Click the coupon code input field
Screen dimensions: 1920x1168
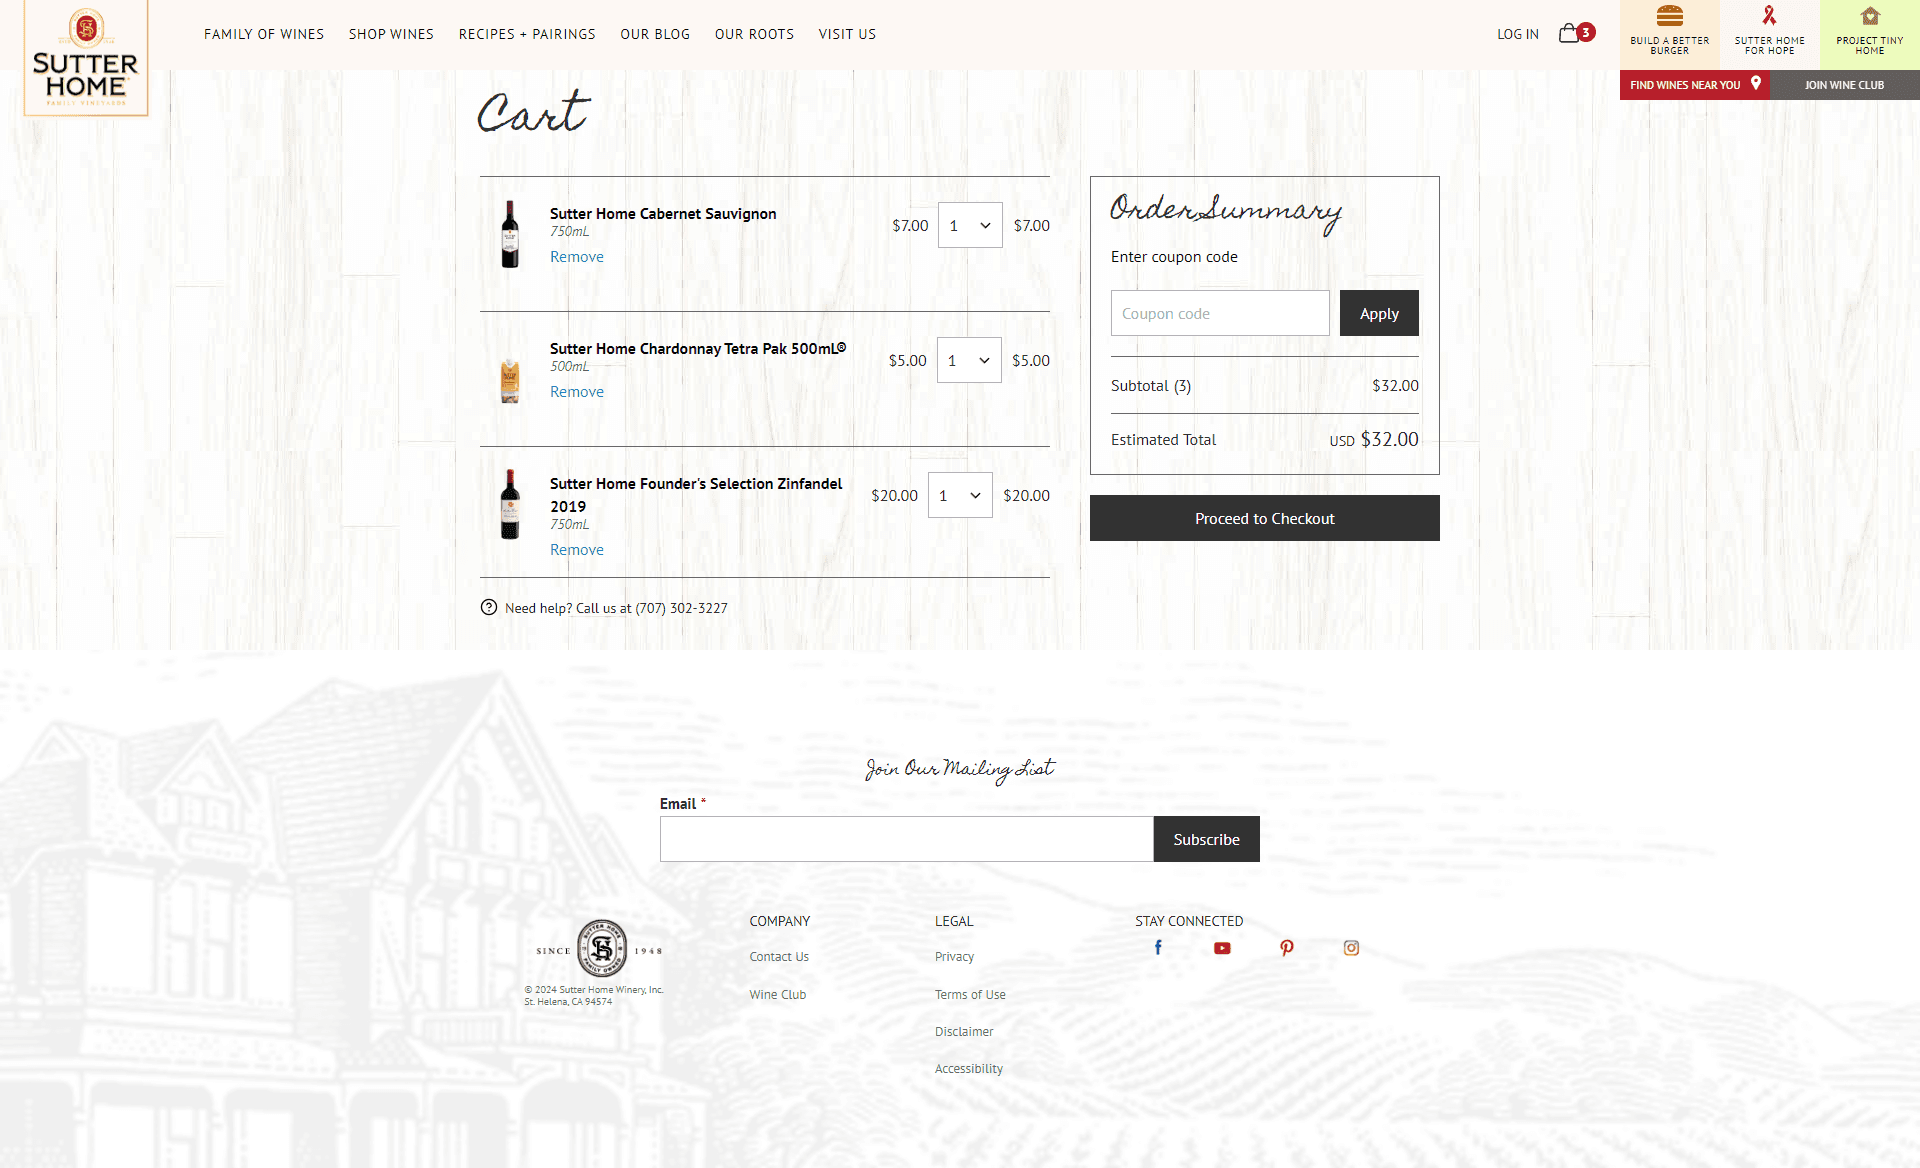click(x=1219, y=313)
